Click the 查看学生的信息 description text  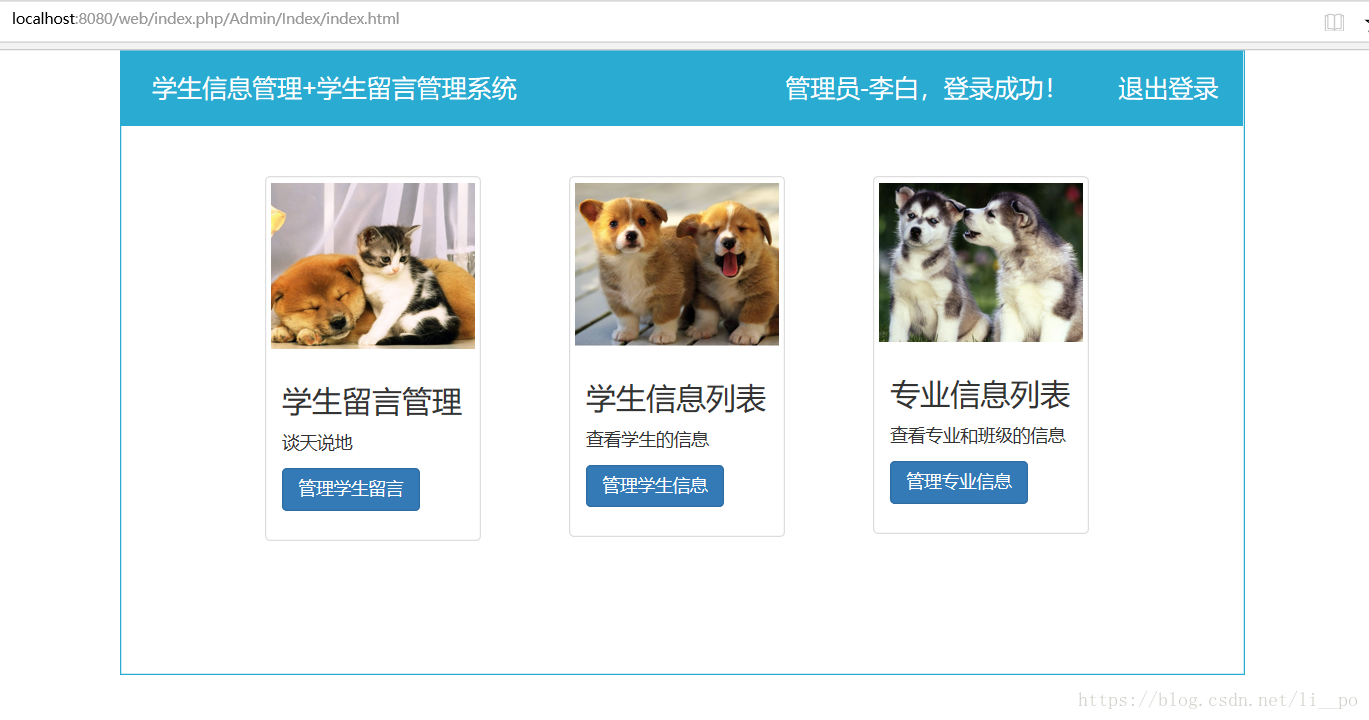[647, 439]
